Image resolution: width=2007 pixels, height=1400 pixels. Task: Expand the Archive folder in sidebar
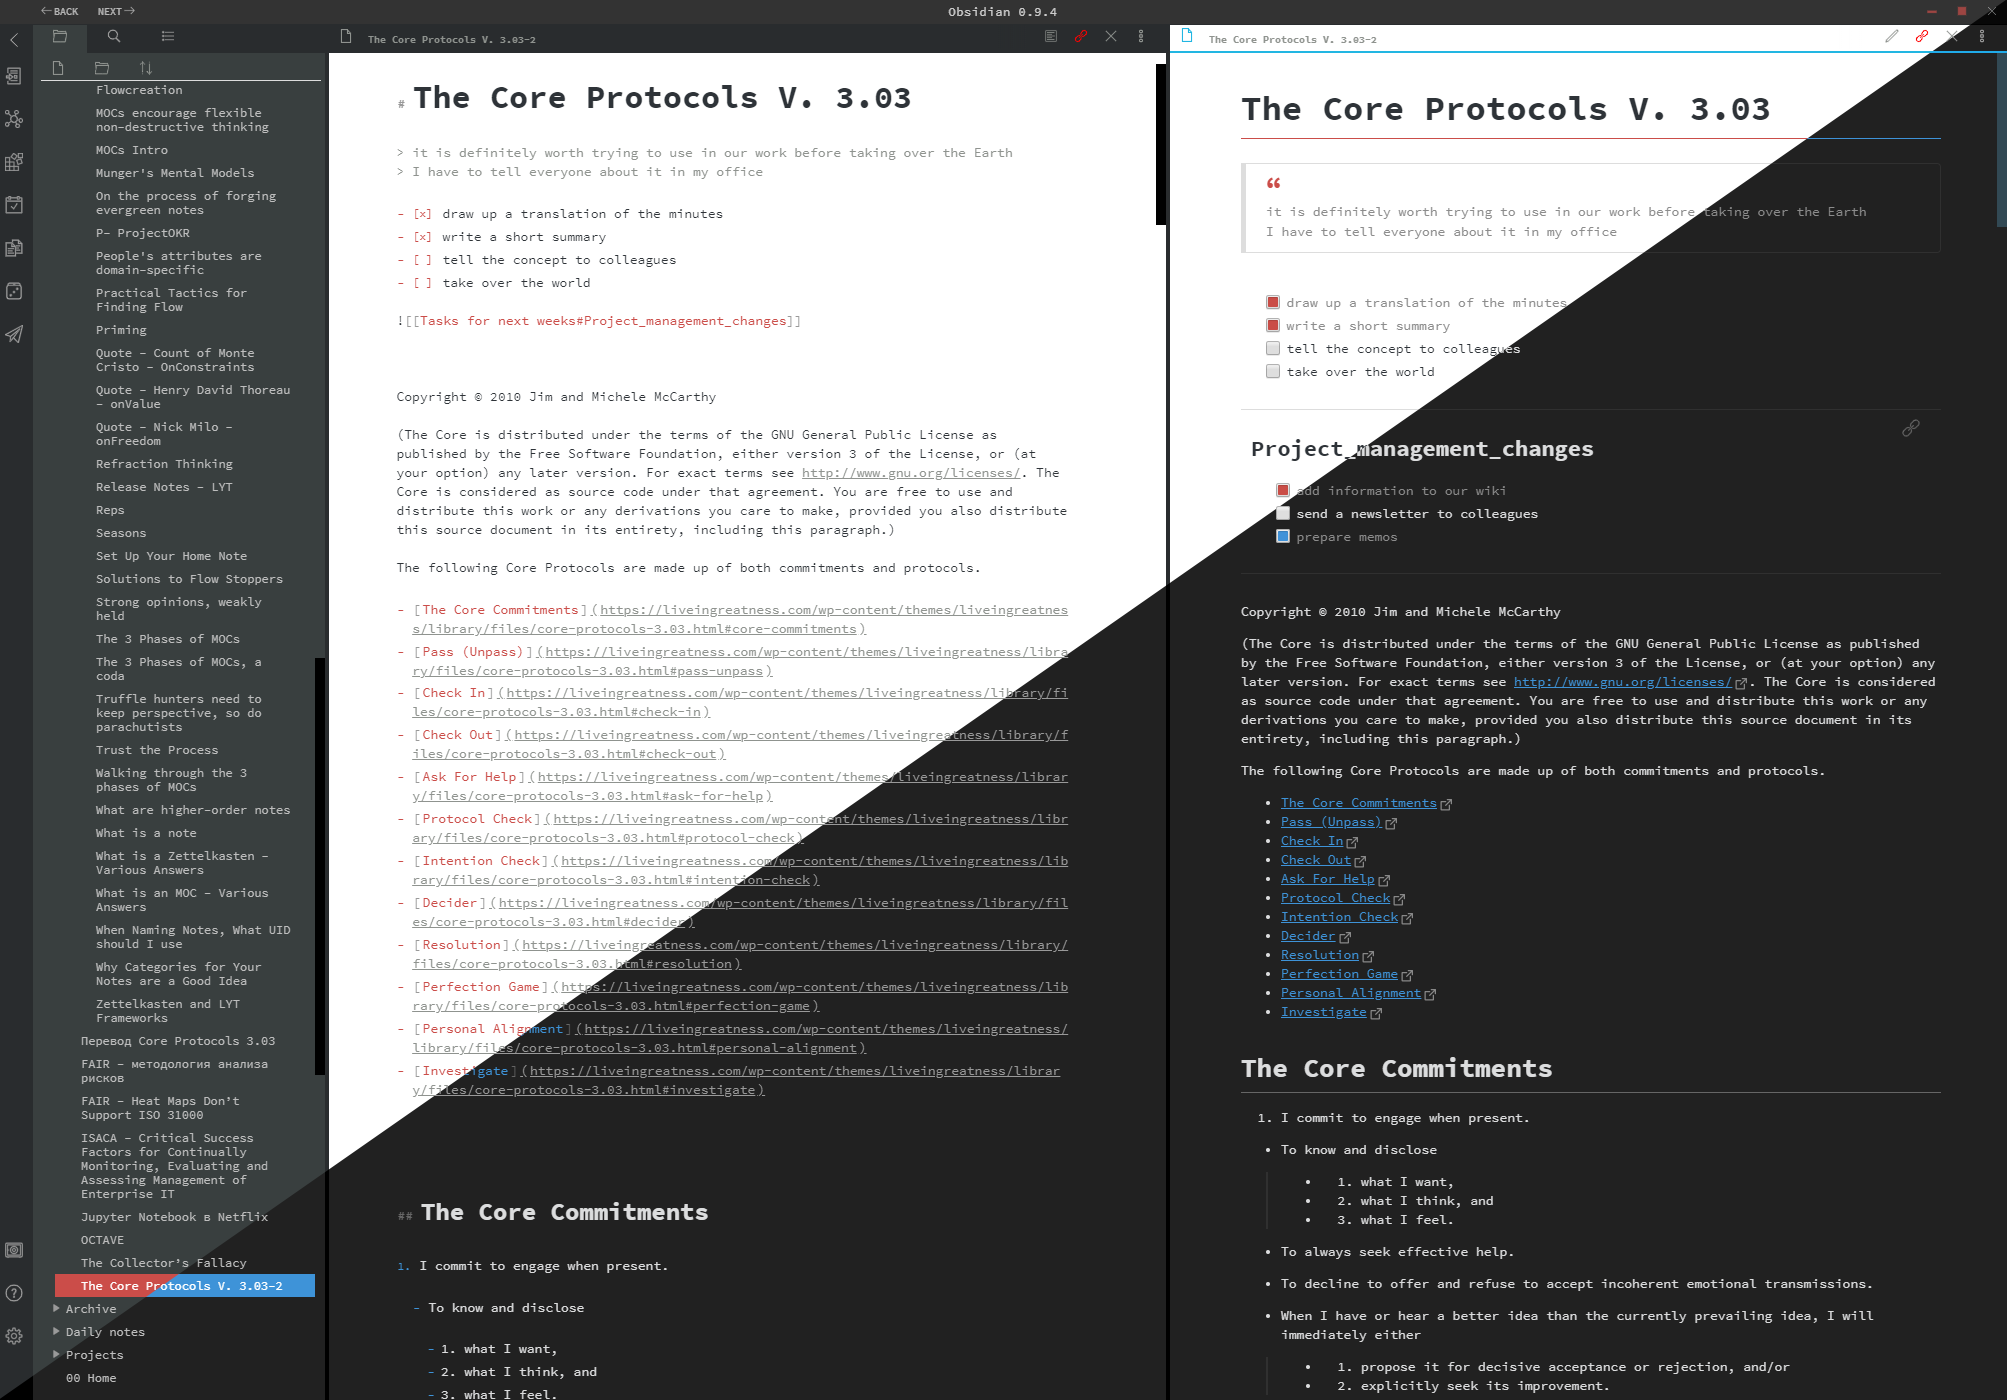pos(56,1307)
